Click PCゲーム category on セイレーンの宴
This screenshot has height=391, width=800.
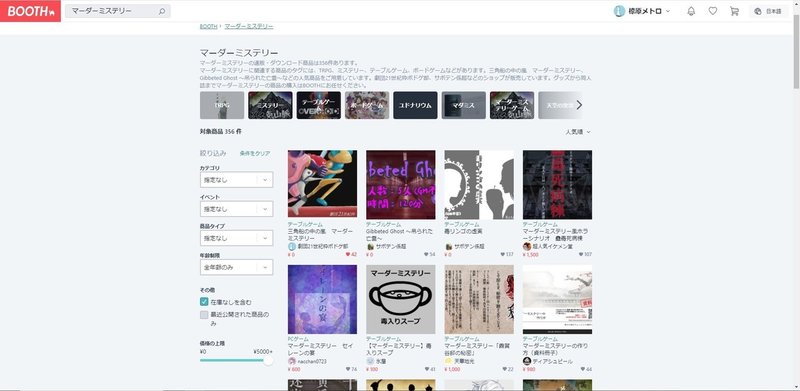pos(298,339)
